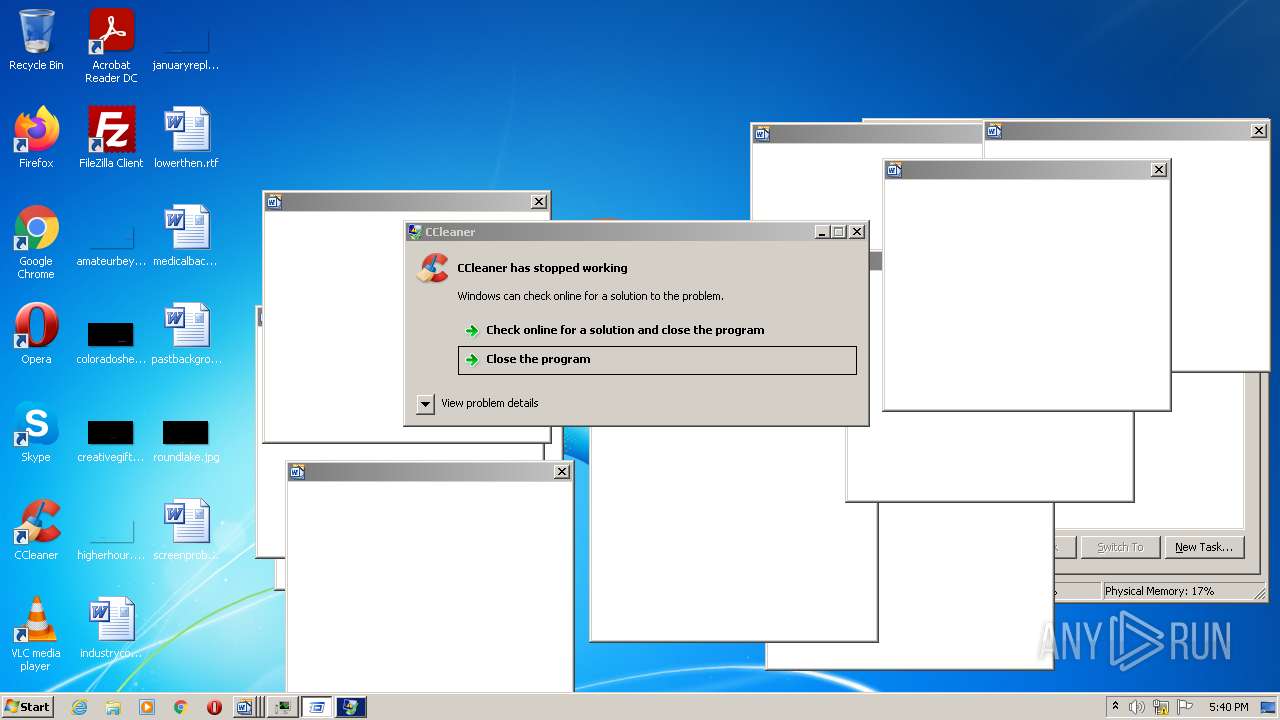Open the Start menu

tap(27, 707)
